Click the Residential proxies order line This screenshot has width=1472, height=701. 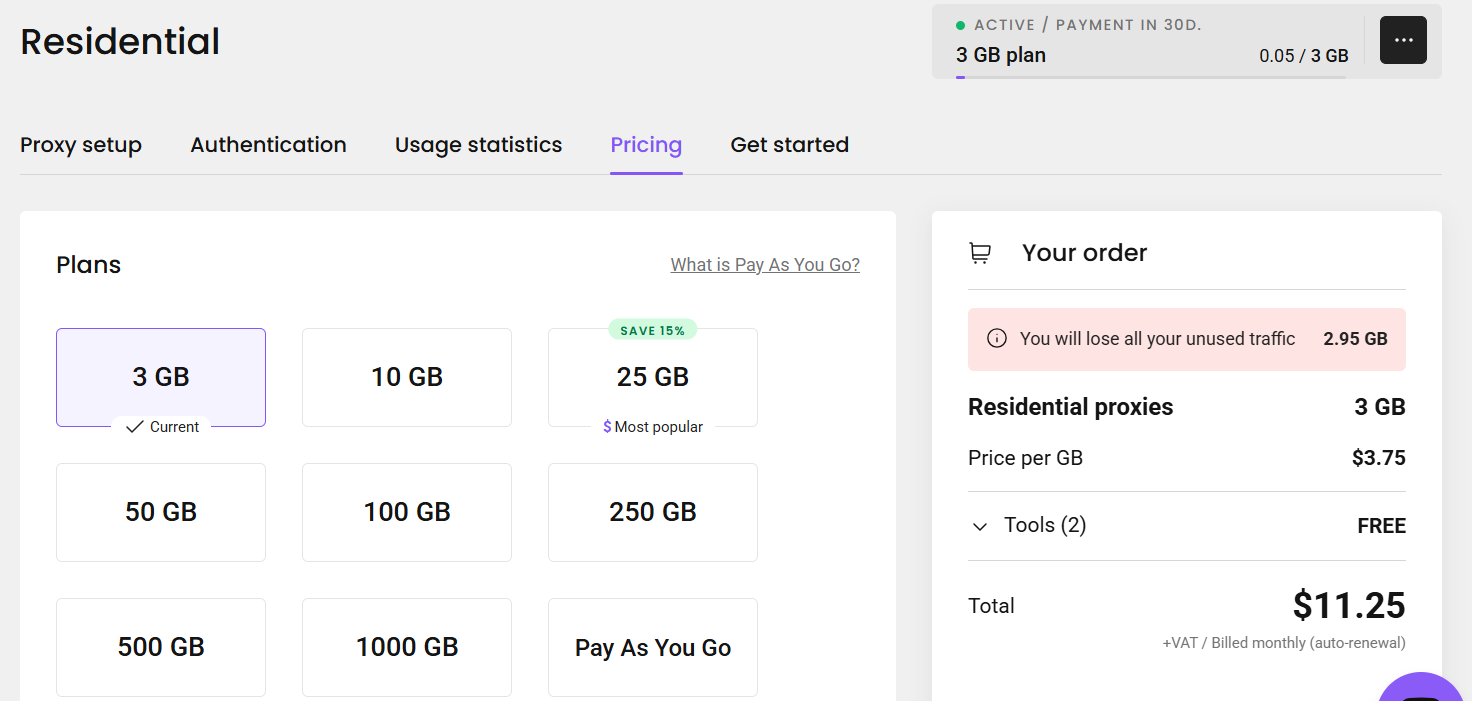1187,408
